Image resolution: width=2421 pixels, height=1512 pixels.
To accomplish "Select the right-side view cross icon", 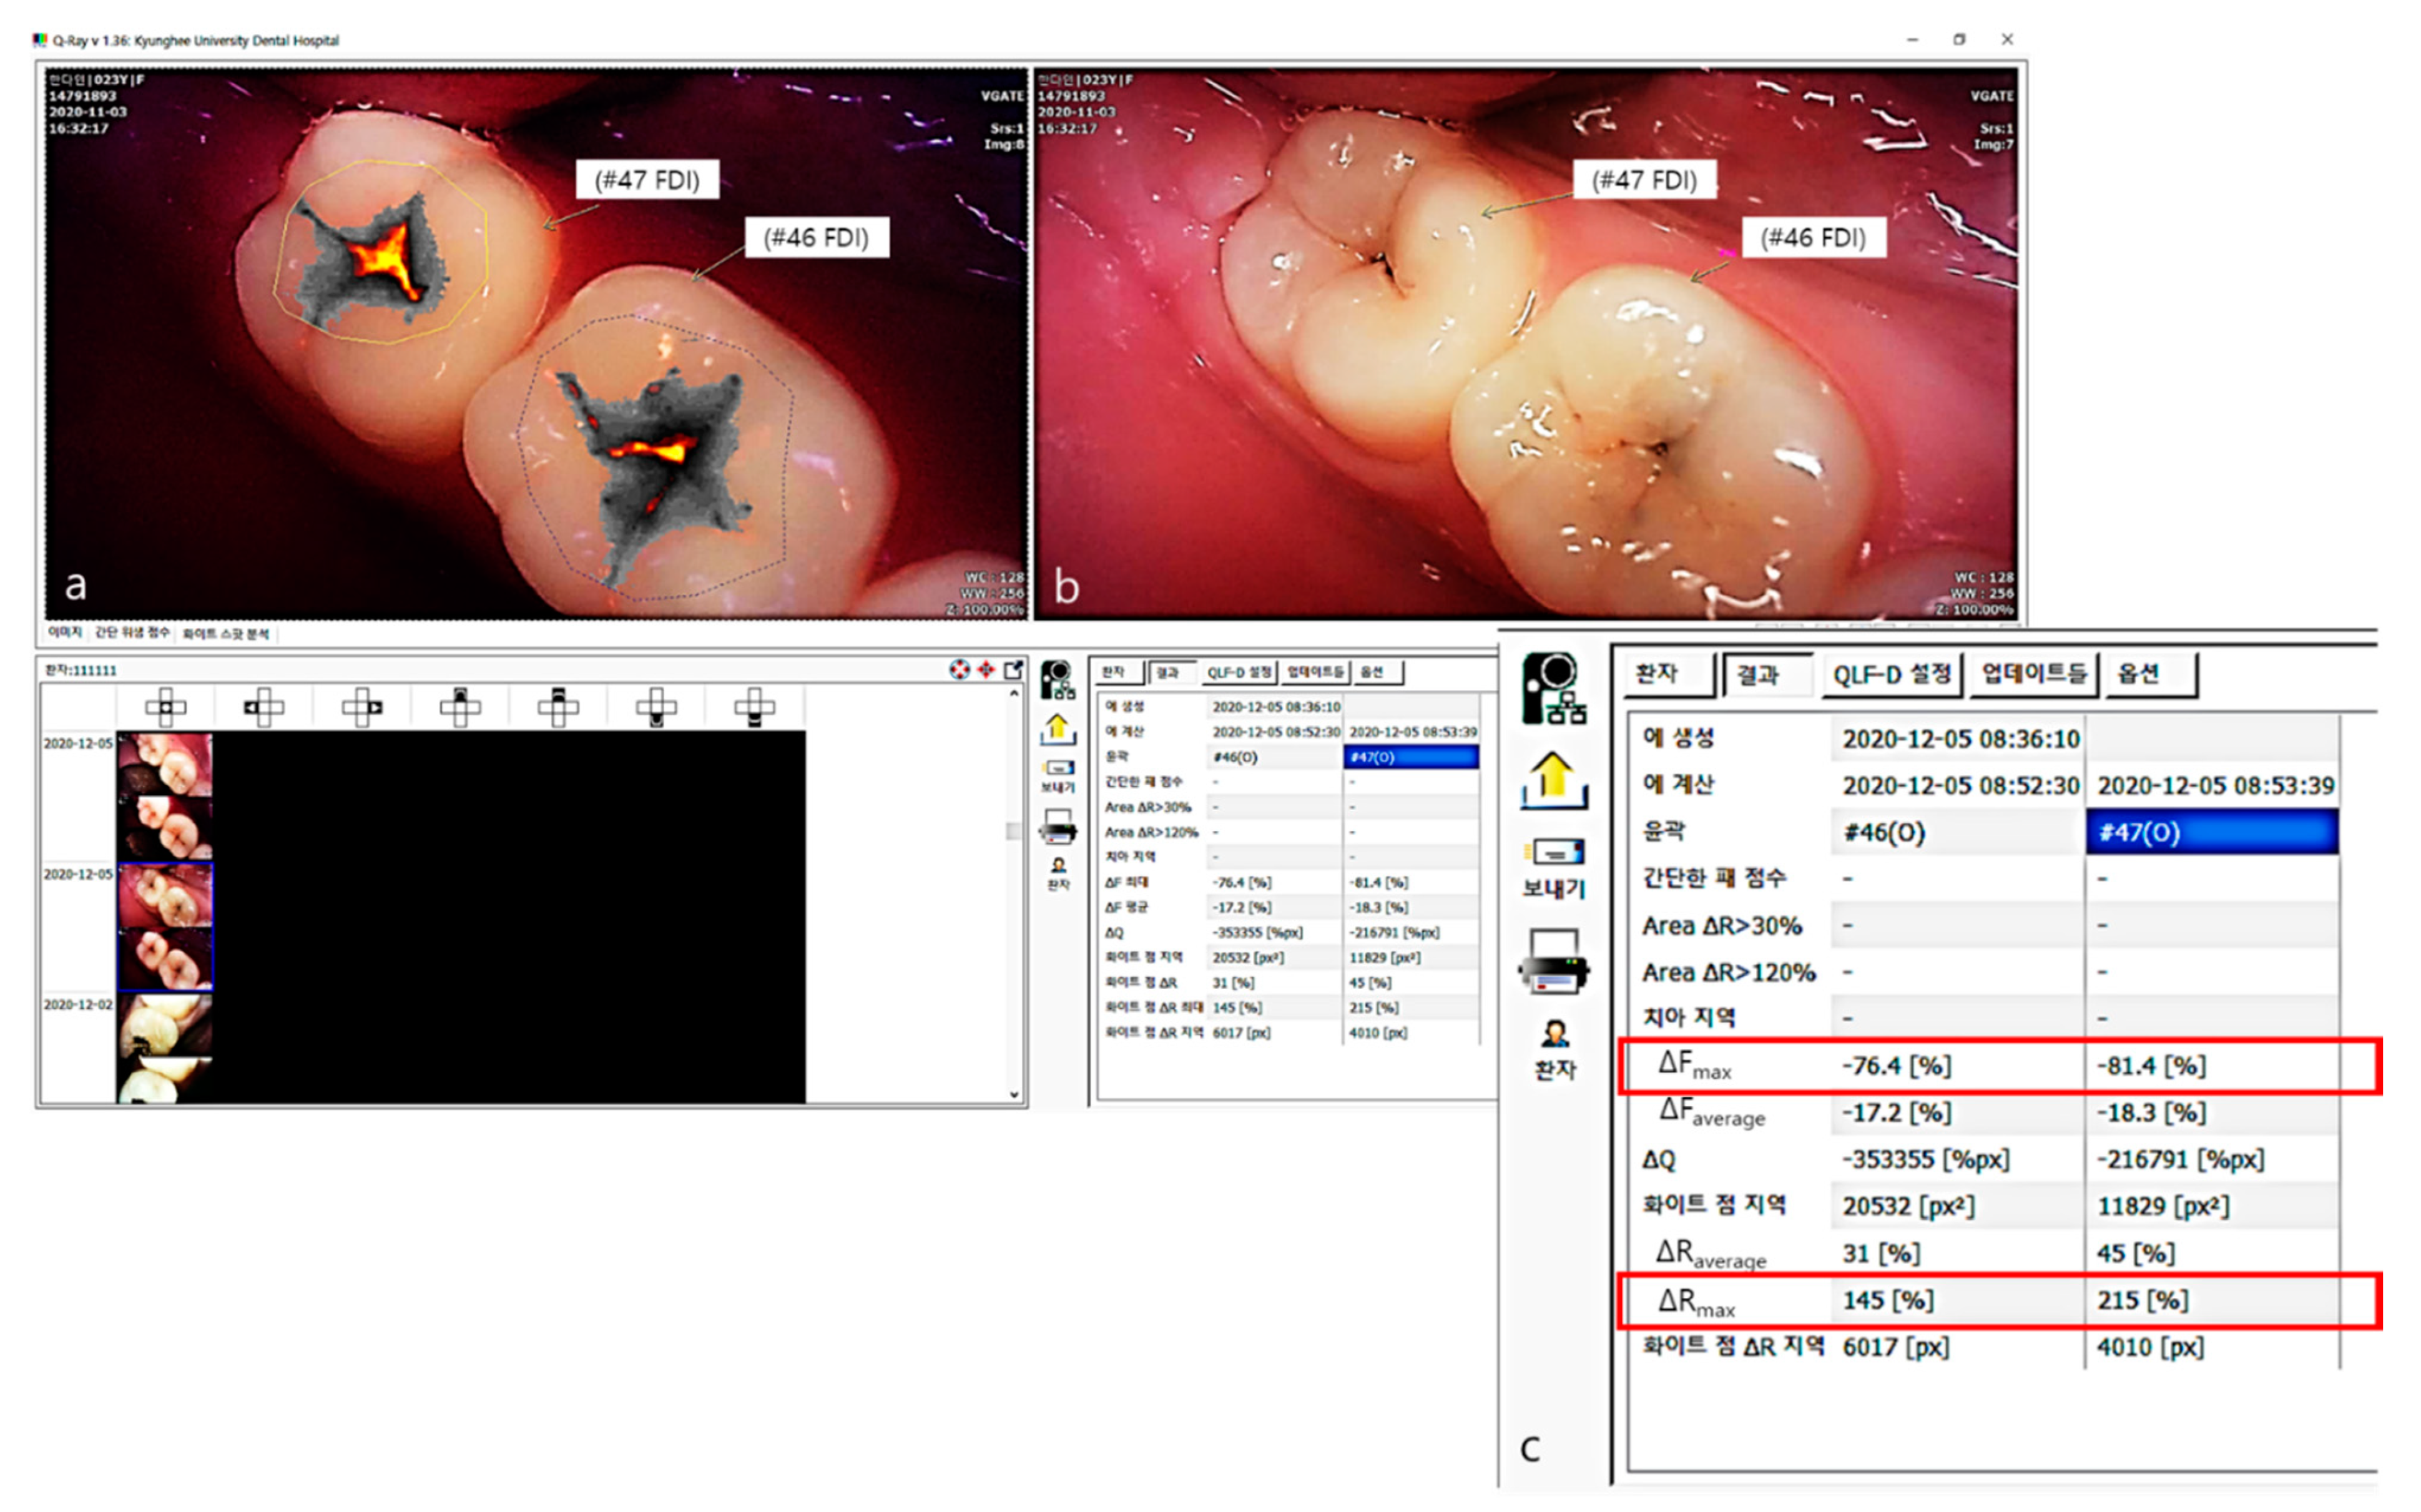I will pos(362,707).
